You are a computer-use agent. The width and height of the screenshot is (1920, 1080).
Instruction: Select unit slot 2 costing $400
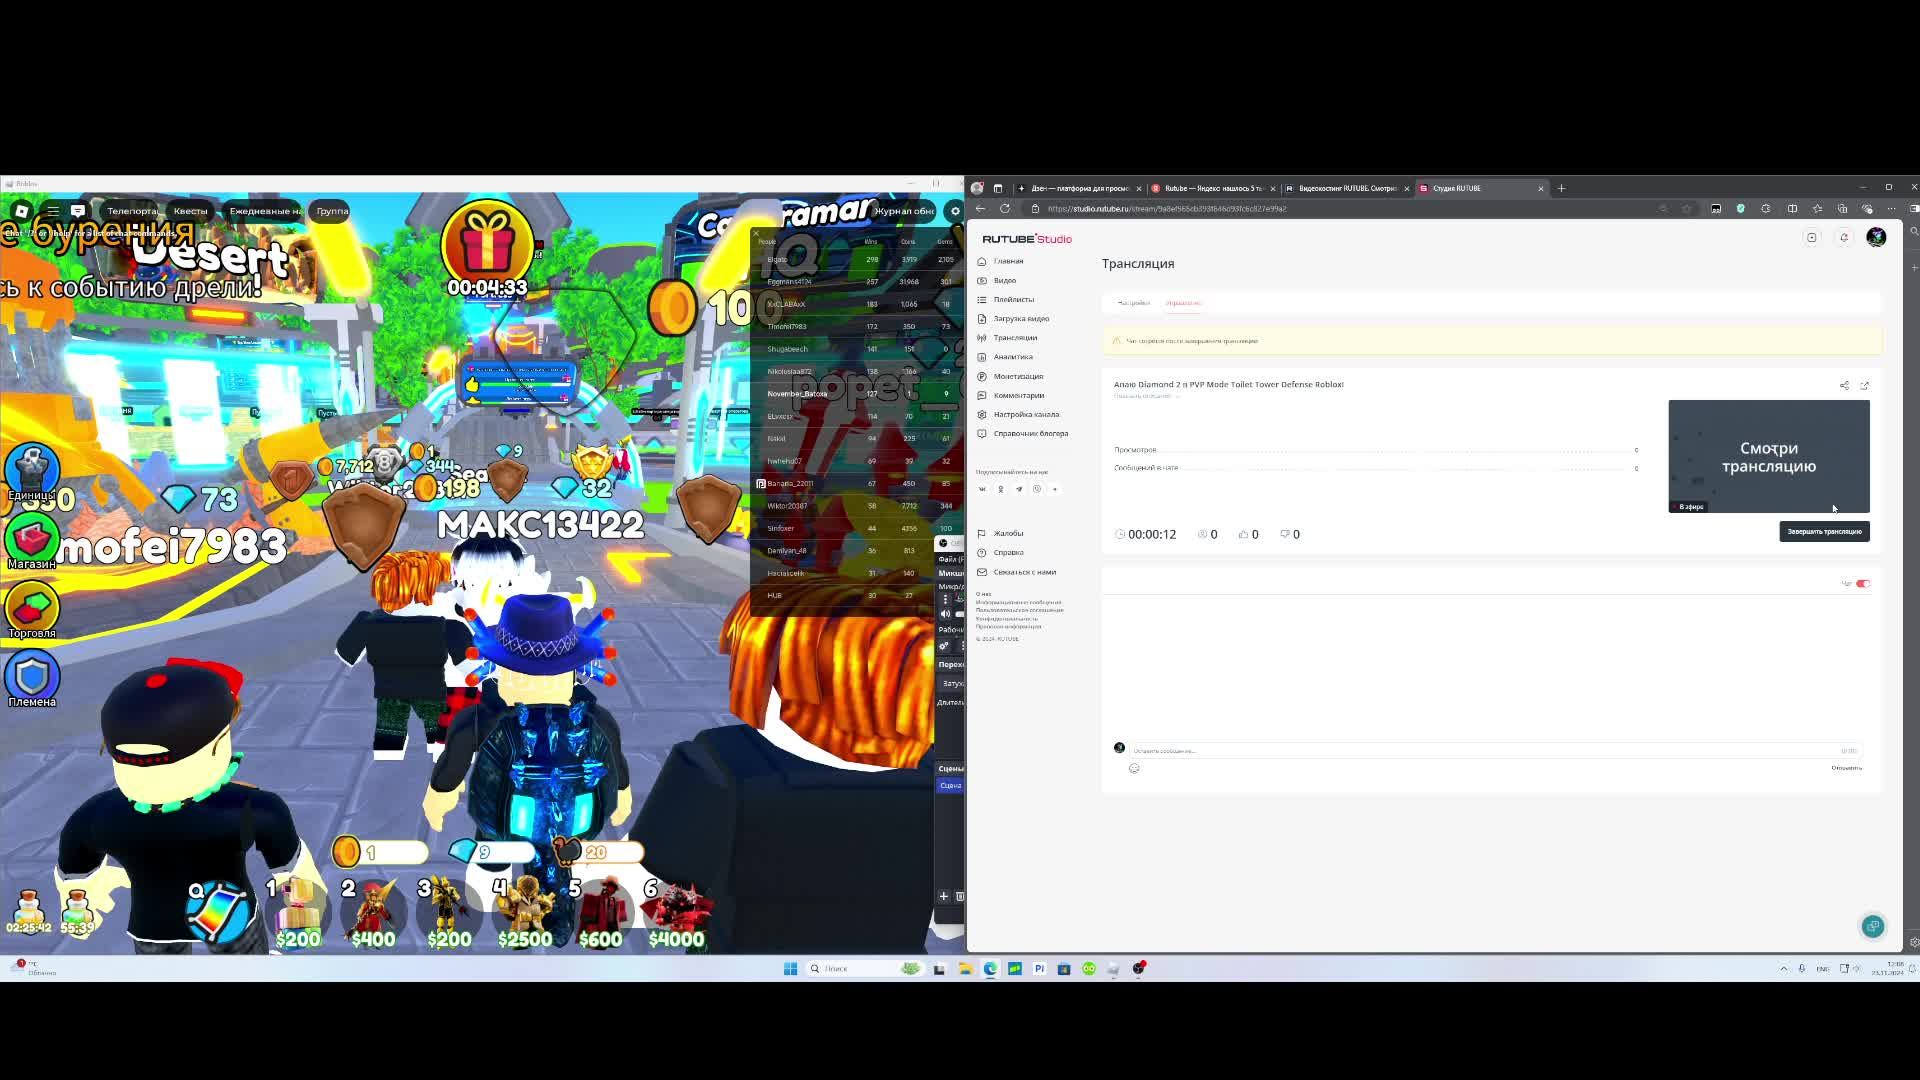[373, 912]
